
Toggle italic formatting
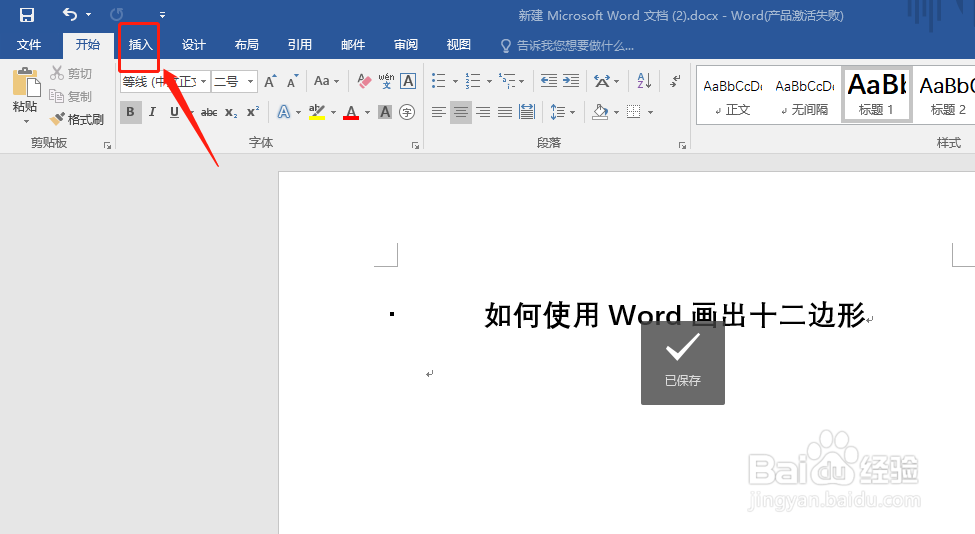tap(152, 112)
